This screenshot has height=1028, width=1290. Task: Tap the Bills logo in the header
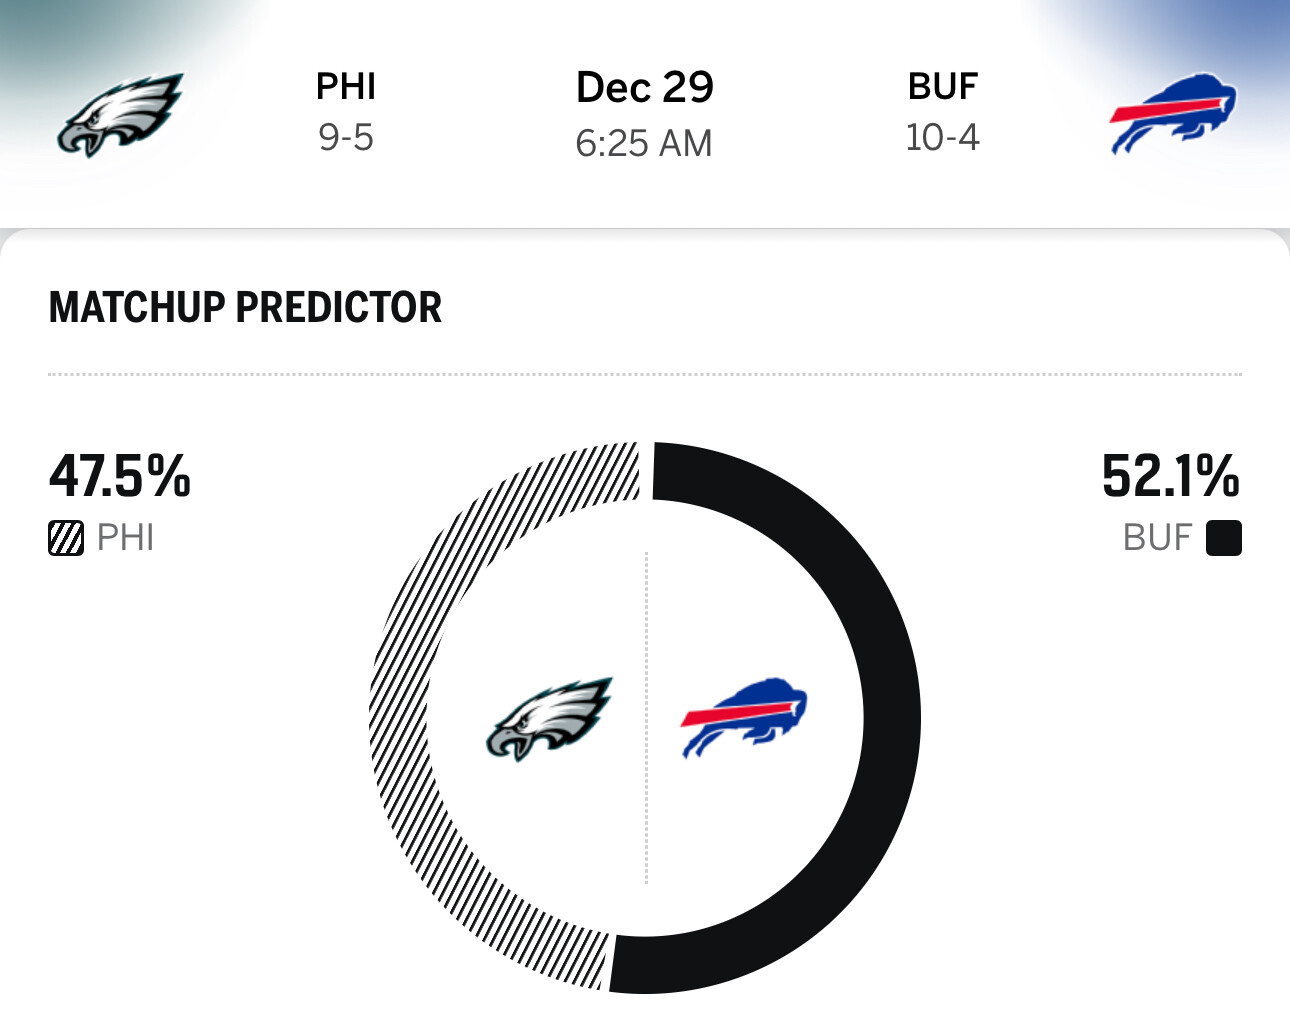point(1172,112)
